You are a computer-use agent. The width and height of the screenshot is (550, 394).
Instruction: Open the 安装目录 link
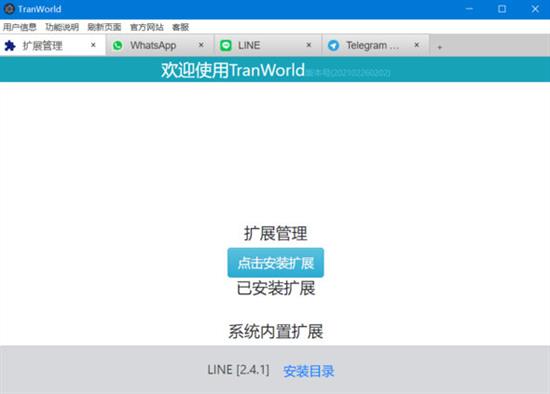coord(309,371)
